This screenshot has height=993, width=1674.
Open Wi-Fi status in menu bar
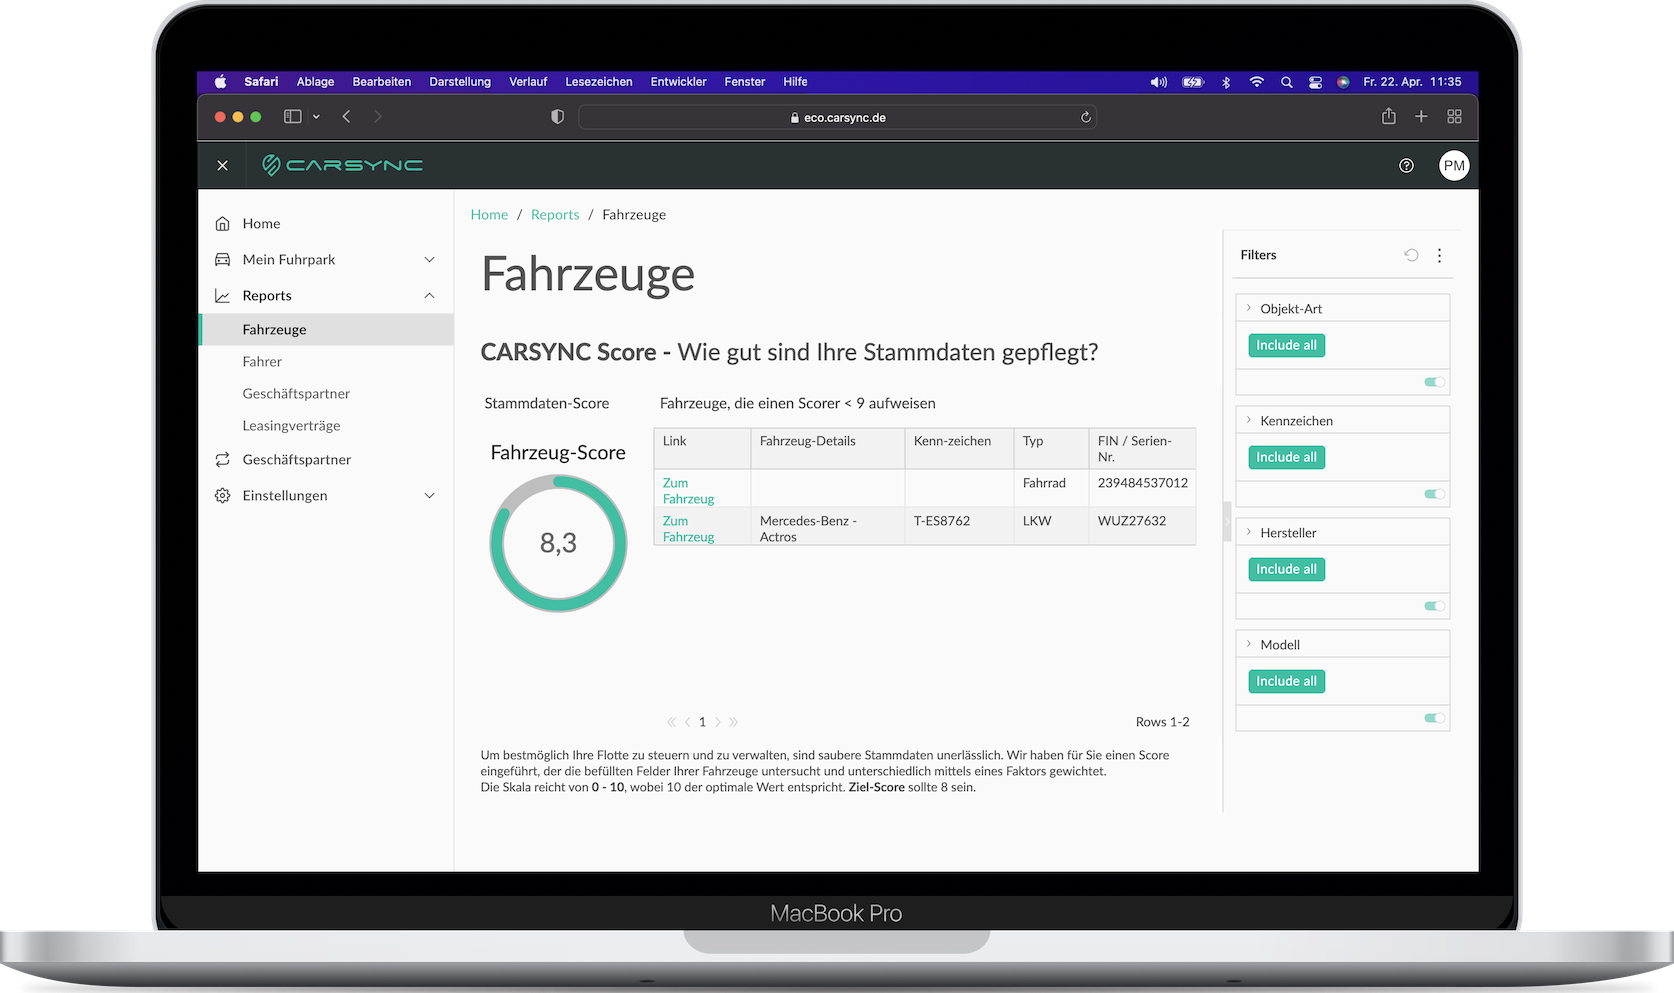pyautogui.click(x=1257, y=82)
